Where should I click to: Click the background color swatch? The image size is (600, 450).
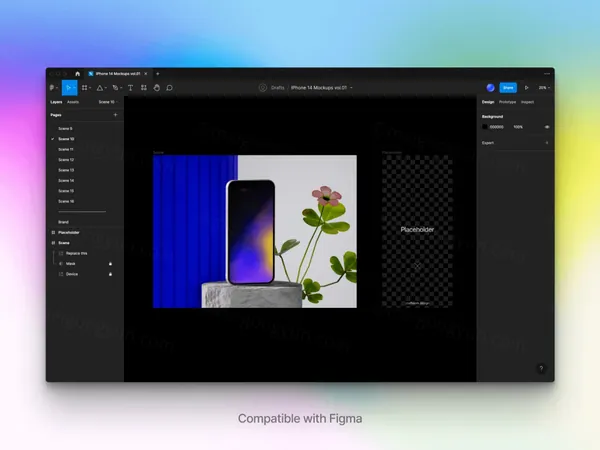click(x=486, y=127)
